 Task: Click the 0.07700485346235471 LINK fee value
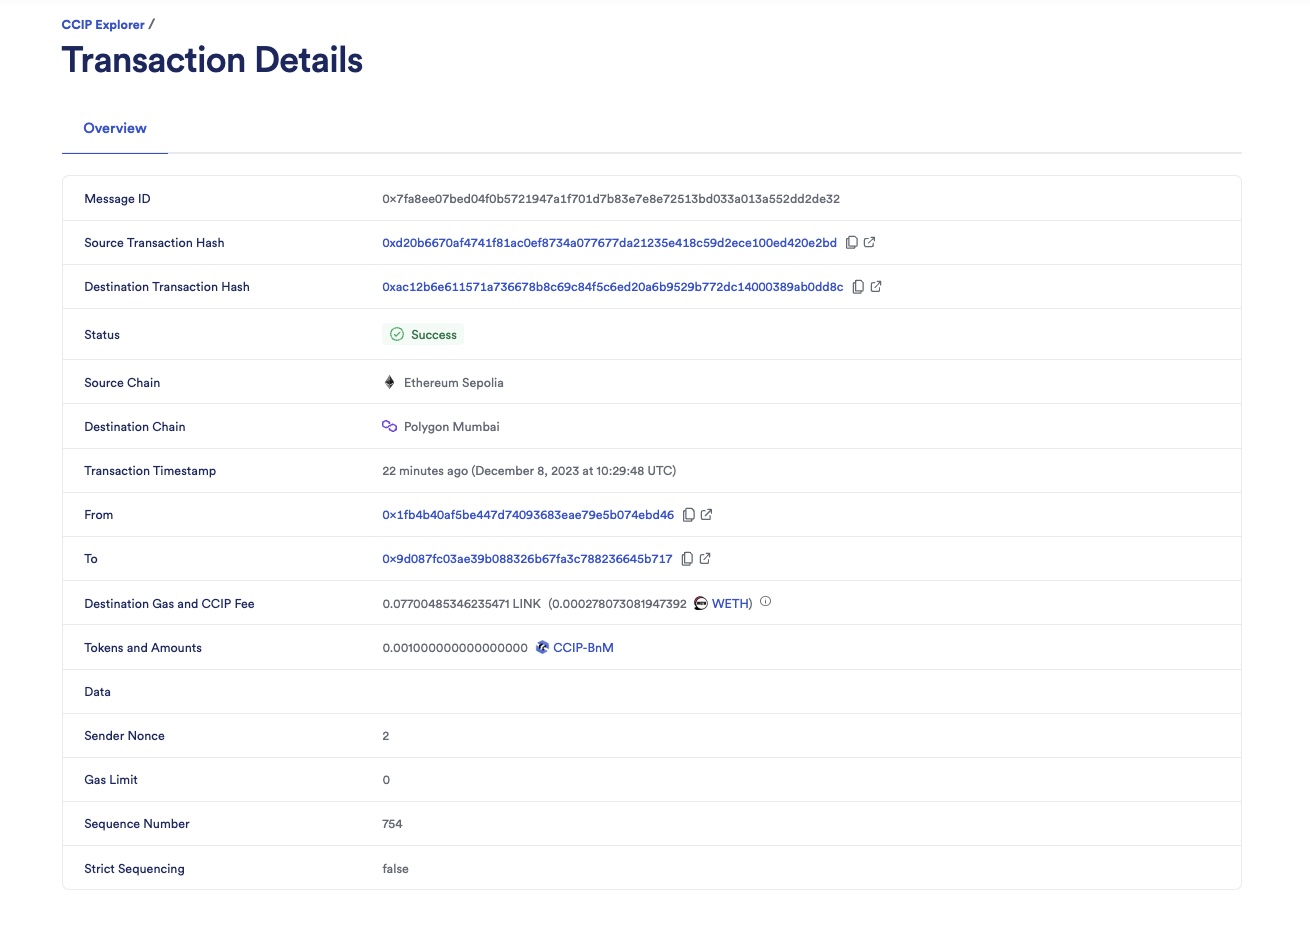(461, 604)
